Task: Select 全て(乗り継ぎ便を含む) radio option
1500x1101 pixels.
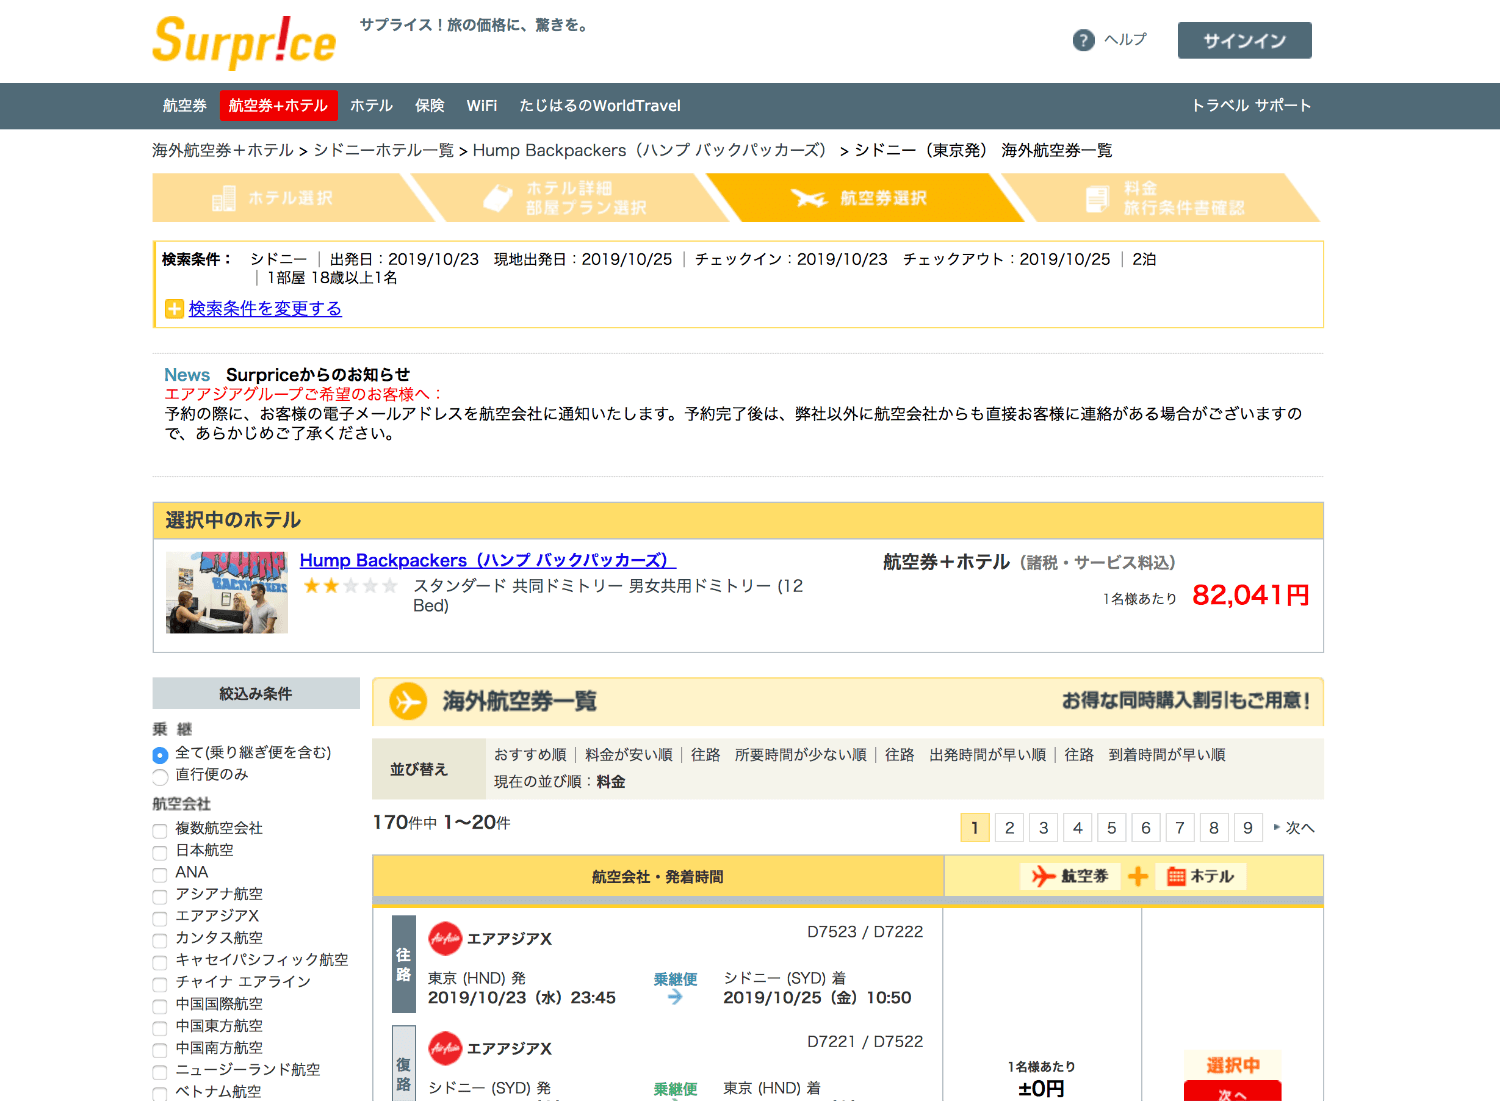Action: [160, 755]
